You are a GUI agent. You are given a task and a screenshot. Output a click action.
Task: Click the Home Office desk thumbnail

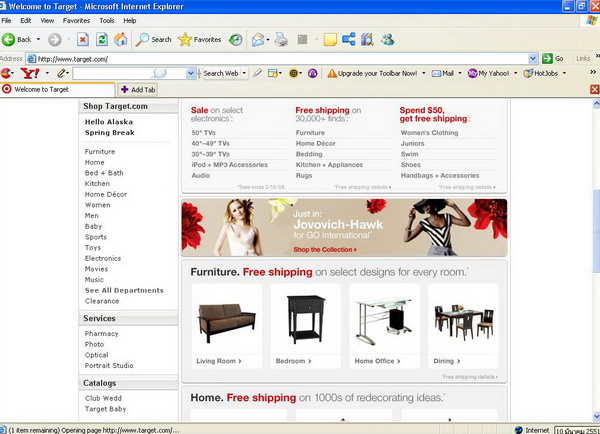point(384,321)
